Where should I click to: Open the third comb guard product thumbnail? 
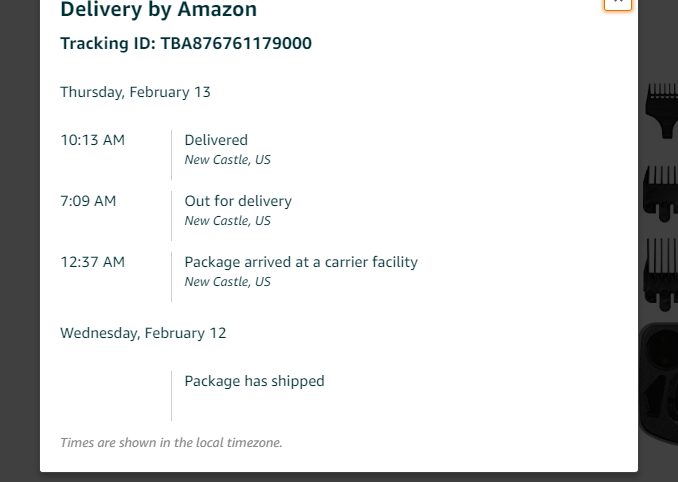pyautogui.click(x=661, y=274)
